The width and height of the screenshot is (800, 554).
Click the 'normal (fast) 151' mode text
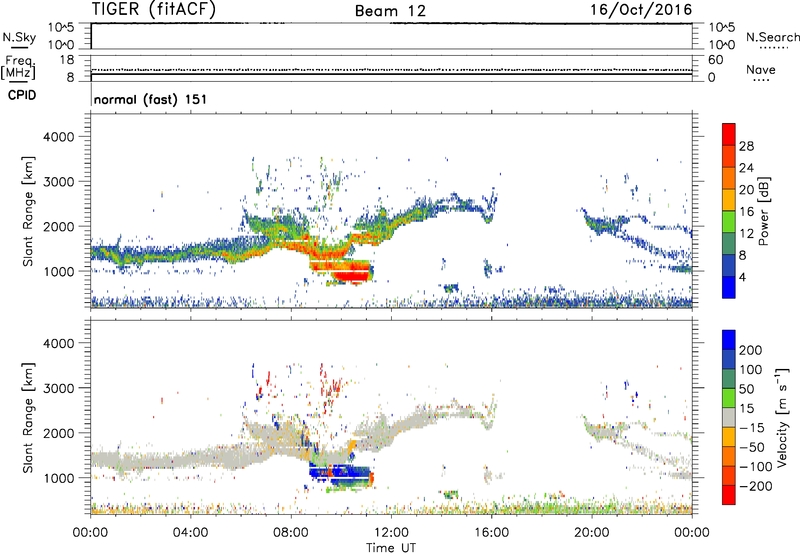point(151,99)
